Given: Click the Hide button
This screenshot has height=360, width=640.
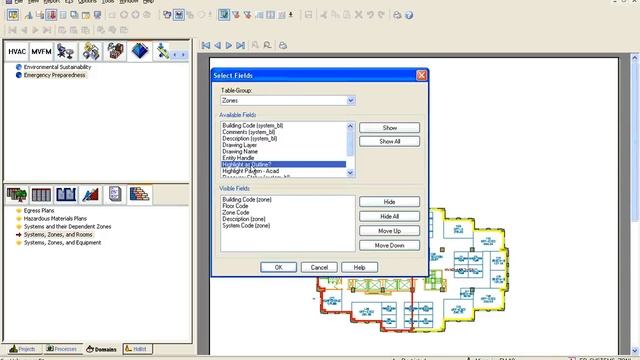Looking at the screenshot, I should click(389, 202).
